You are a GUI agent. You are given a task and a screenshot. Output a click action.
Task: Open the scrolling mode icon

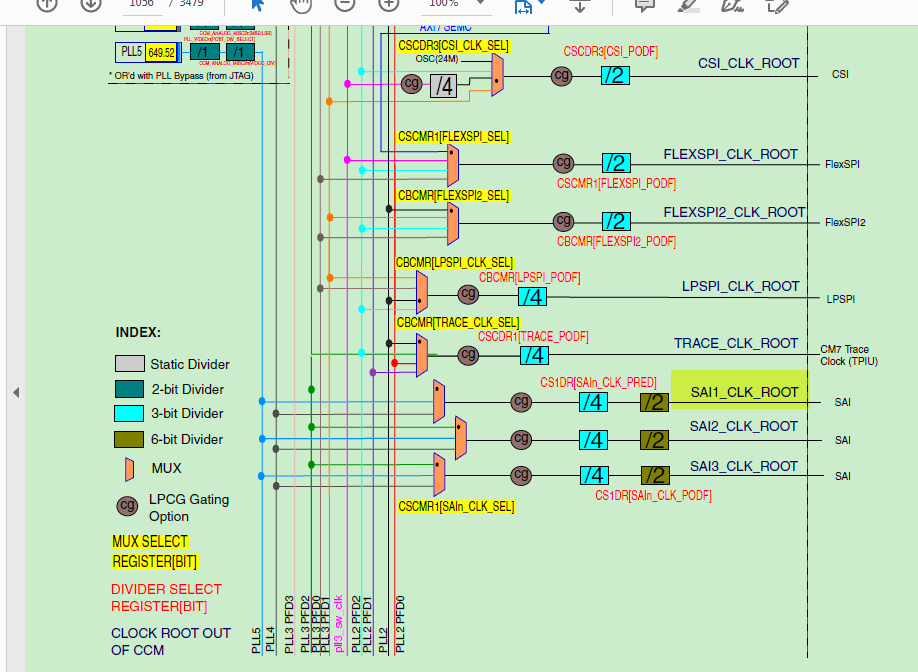click(580, 5)
